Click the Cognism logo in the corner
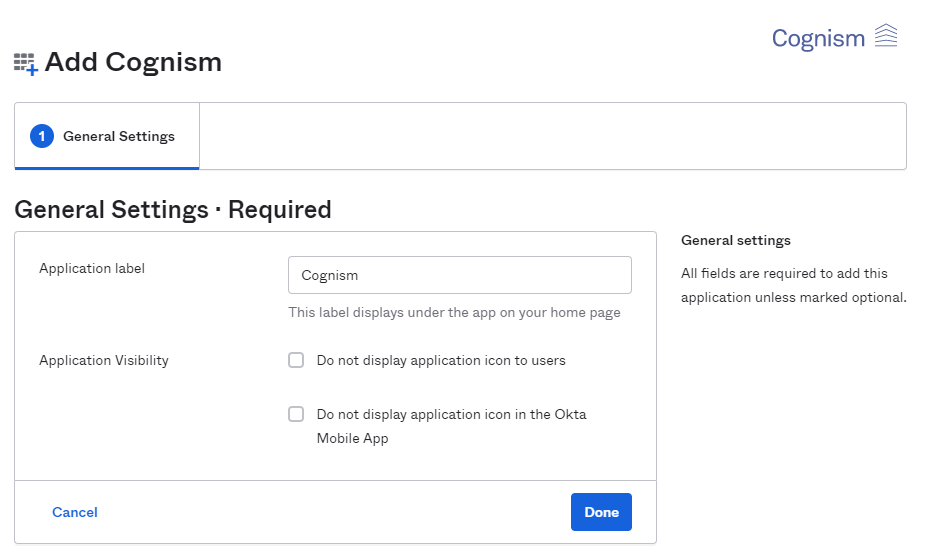927x559 pixels. 834,38
